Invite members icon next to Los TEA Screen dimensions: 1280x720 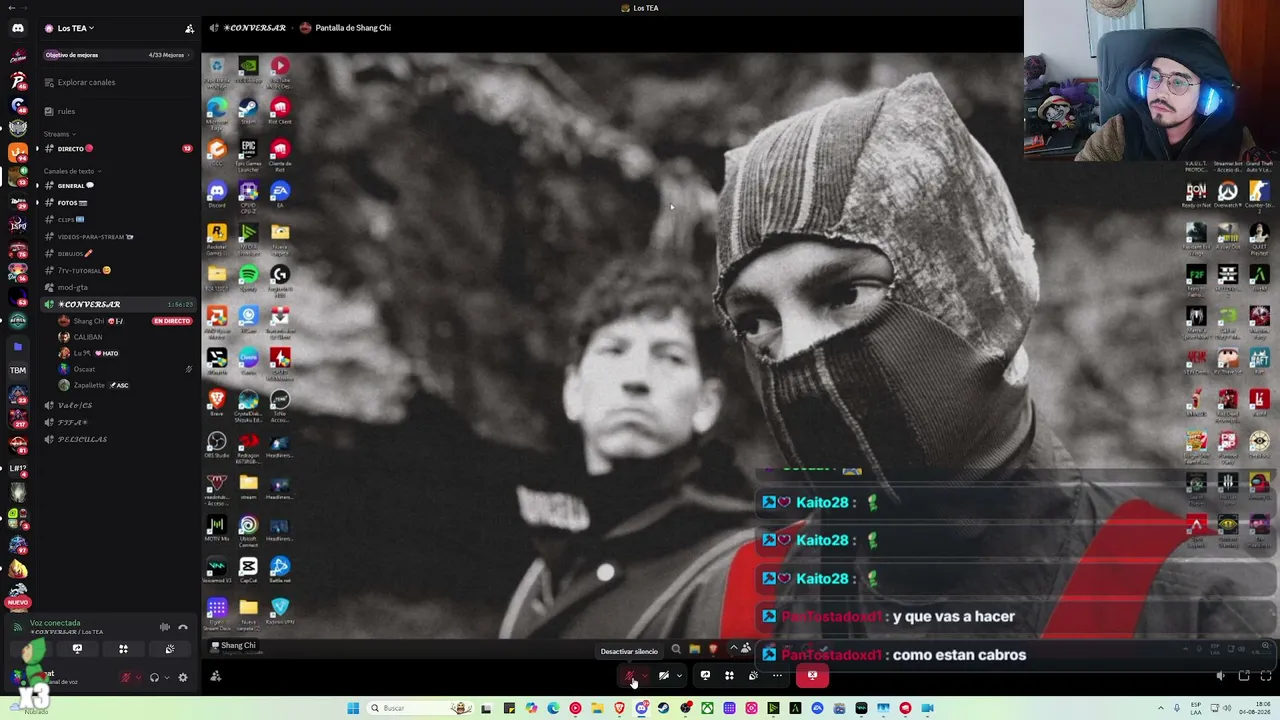189,28
